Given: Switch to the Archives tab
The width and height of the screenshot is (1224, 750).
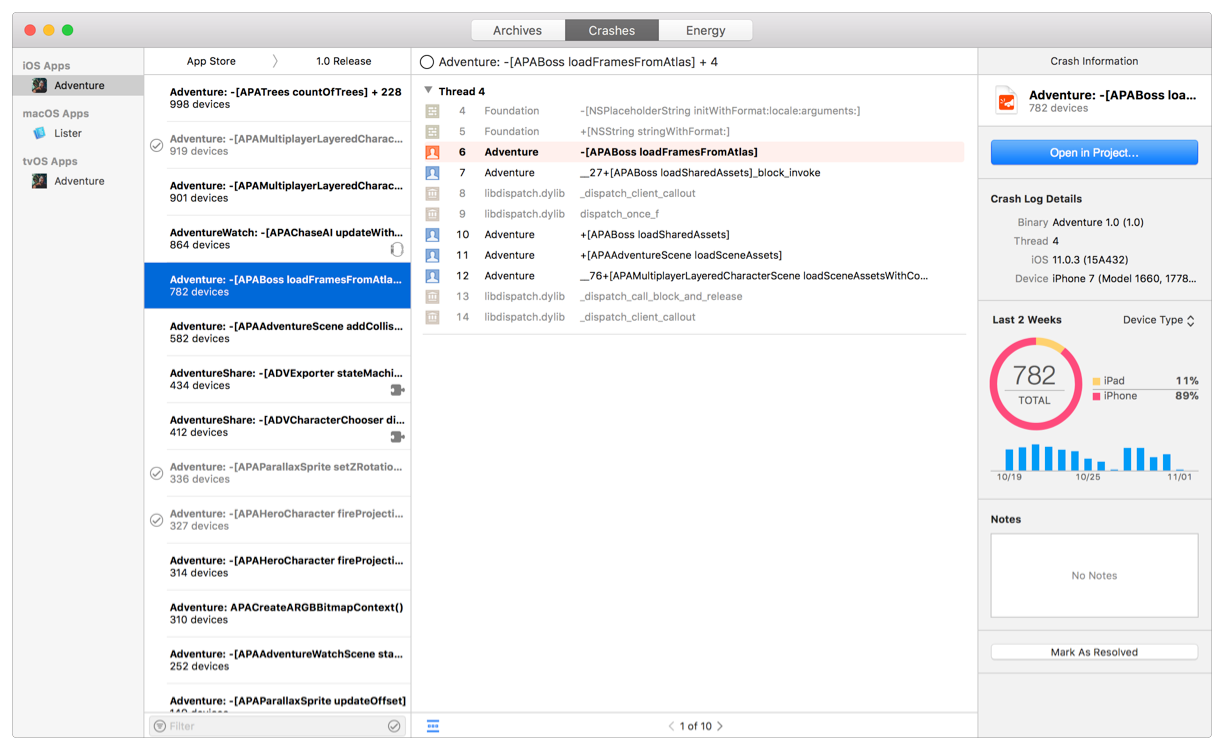Looking at the screenshot, I should [x=517, y=30].
